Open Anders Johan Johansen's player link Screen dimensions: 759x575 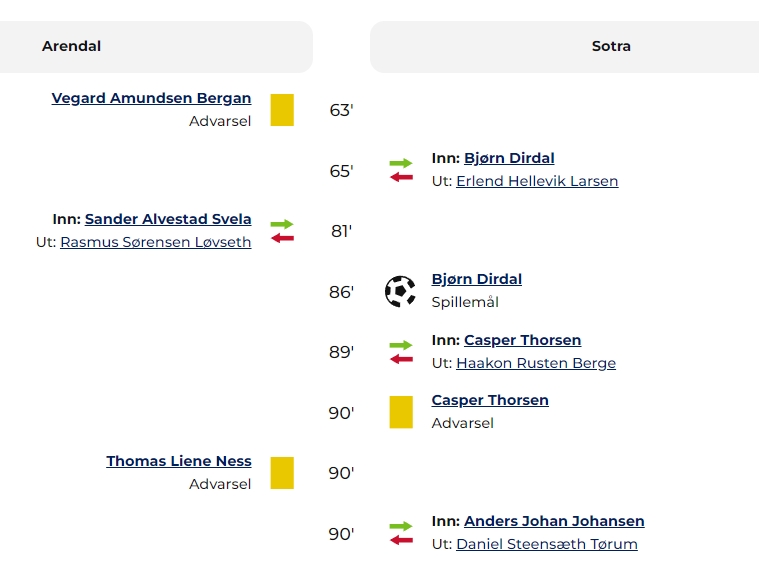(554, 521)
